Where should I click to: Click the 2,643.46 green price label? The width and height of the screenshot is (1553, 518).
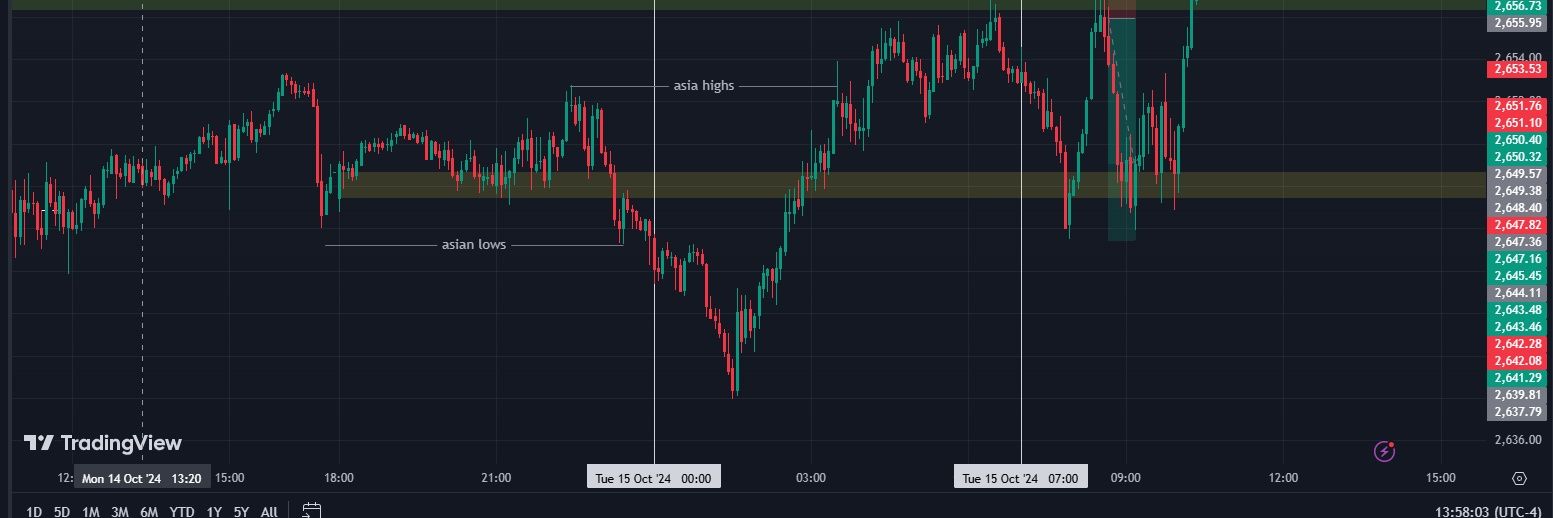pos(1518,326)
